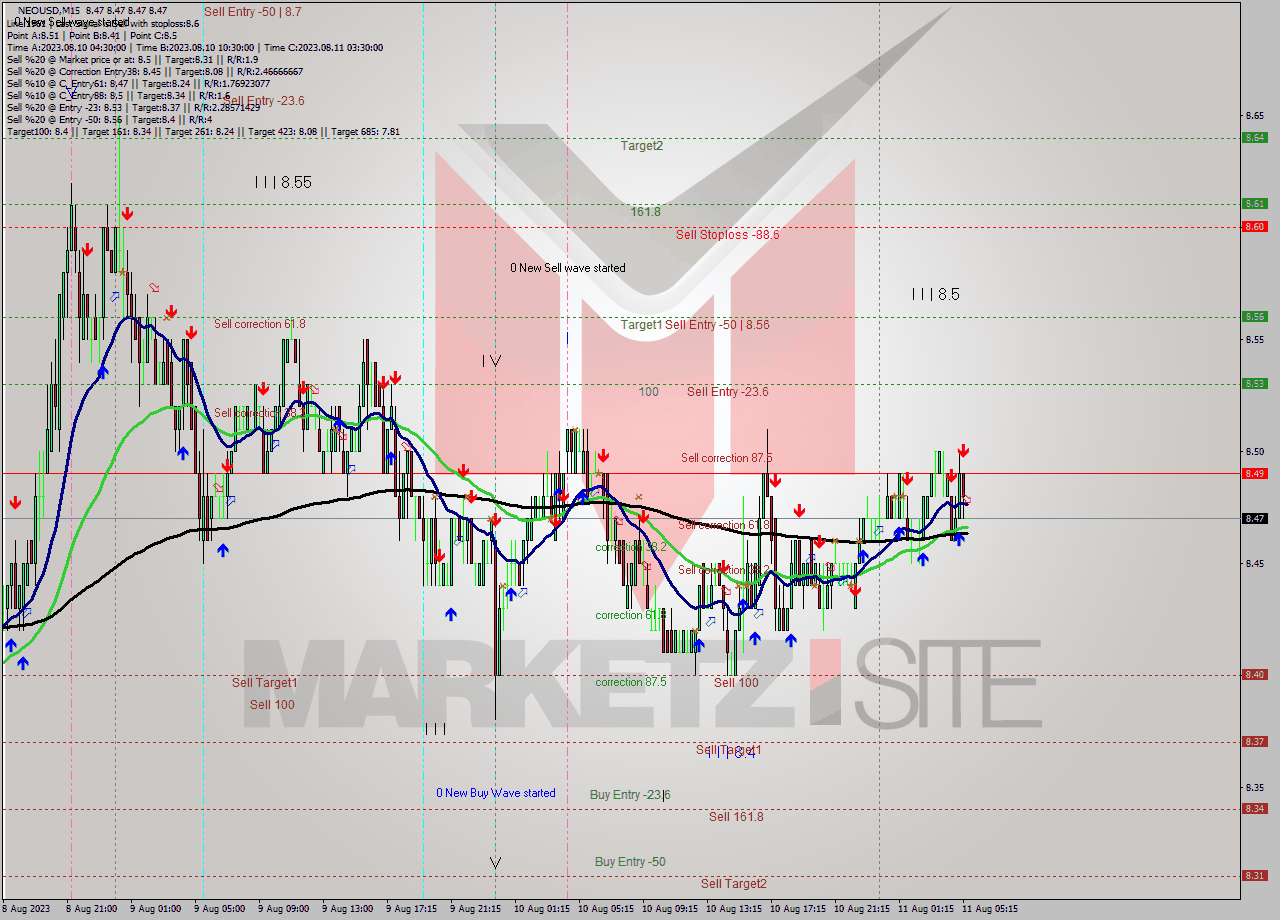Select the Buy Entry -50 label

coord(630,861)
